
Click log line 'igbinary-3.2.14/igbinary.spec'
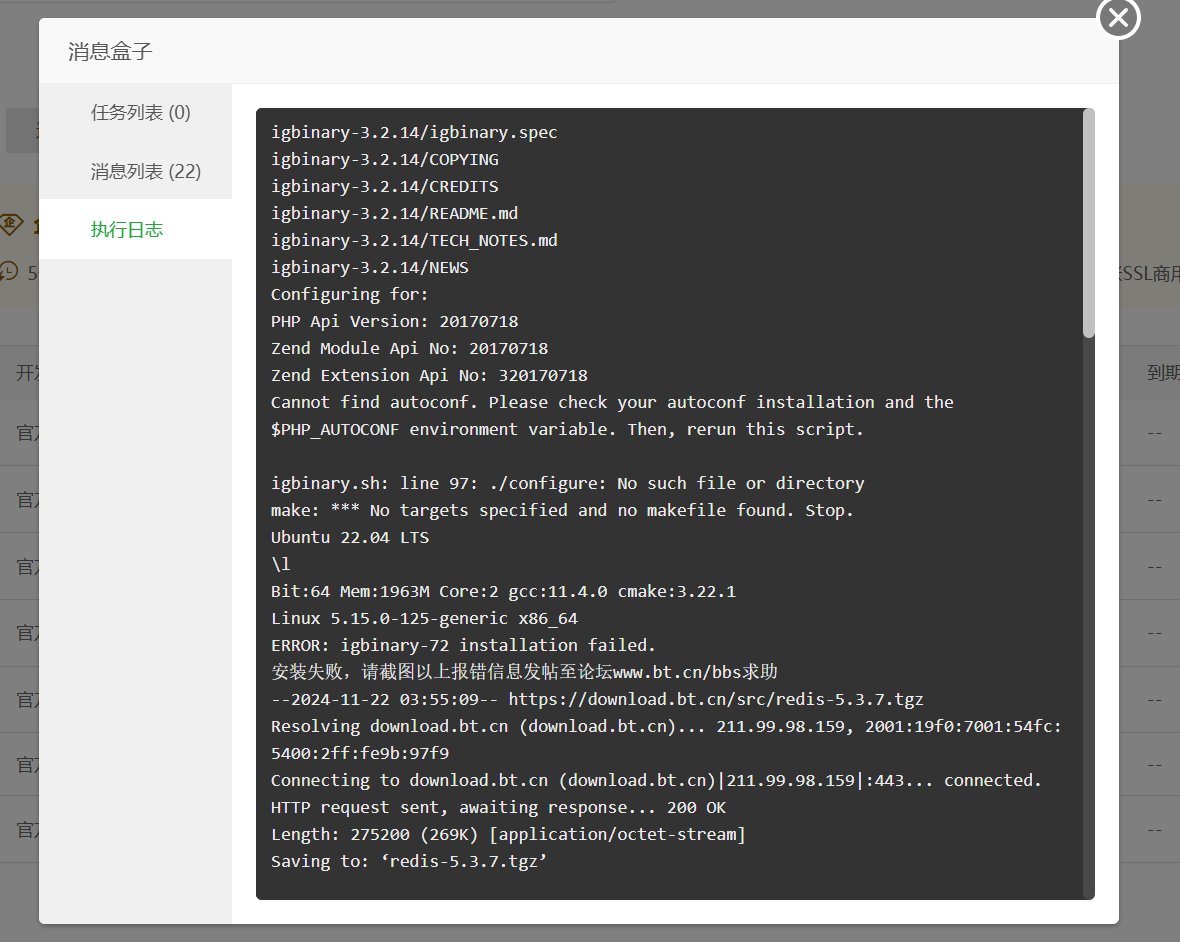click(x=414, y=132)
